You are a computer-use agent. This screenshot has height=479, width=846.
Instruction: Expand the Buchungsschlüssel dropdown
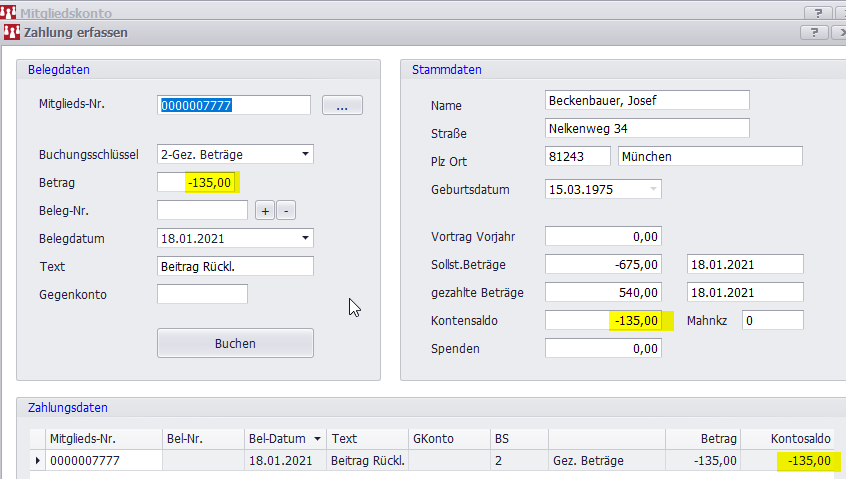tap(304, 154)
